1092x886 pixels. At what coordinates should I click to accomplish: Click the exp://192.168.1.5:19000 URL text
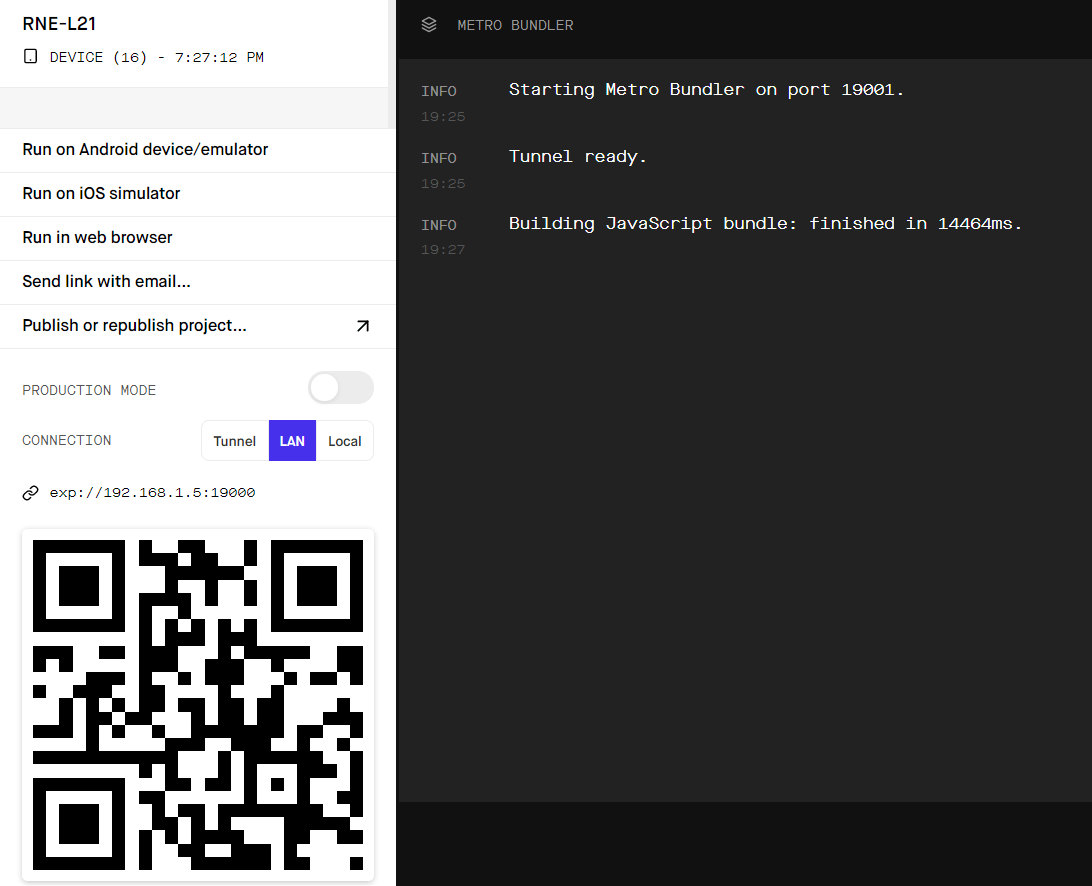153,492
